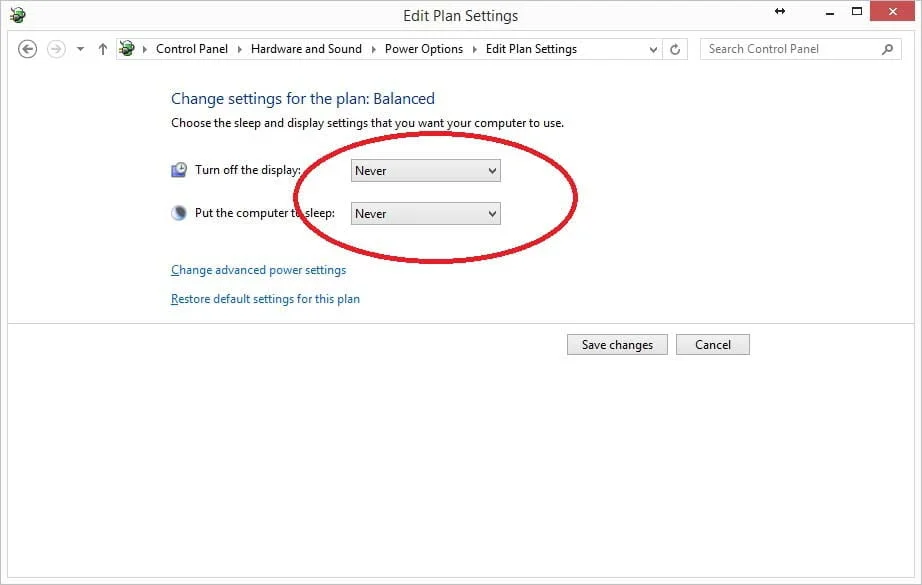Open the recent pages dropdown chevron

(79, 48)
